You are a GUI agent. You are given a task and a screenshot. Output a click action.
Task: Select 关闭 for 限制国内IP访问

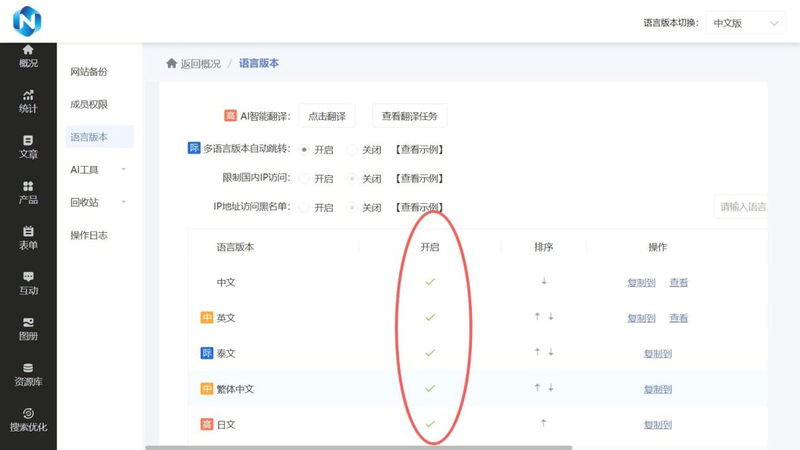tap(352, 179)
